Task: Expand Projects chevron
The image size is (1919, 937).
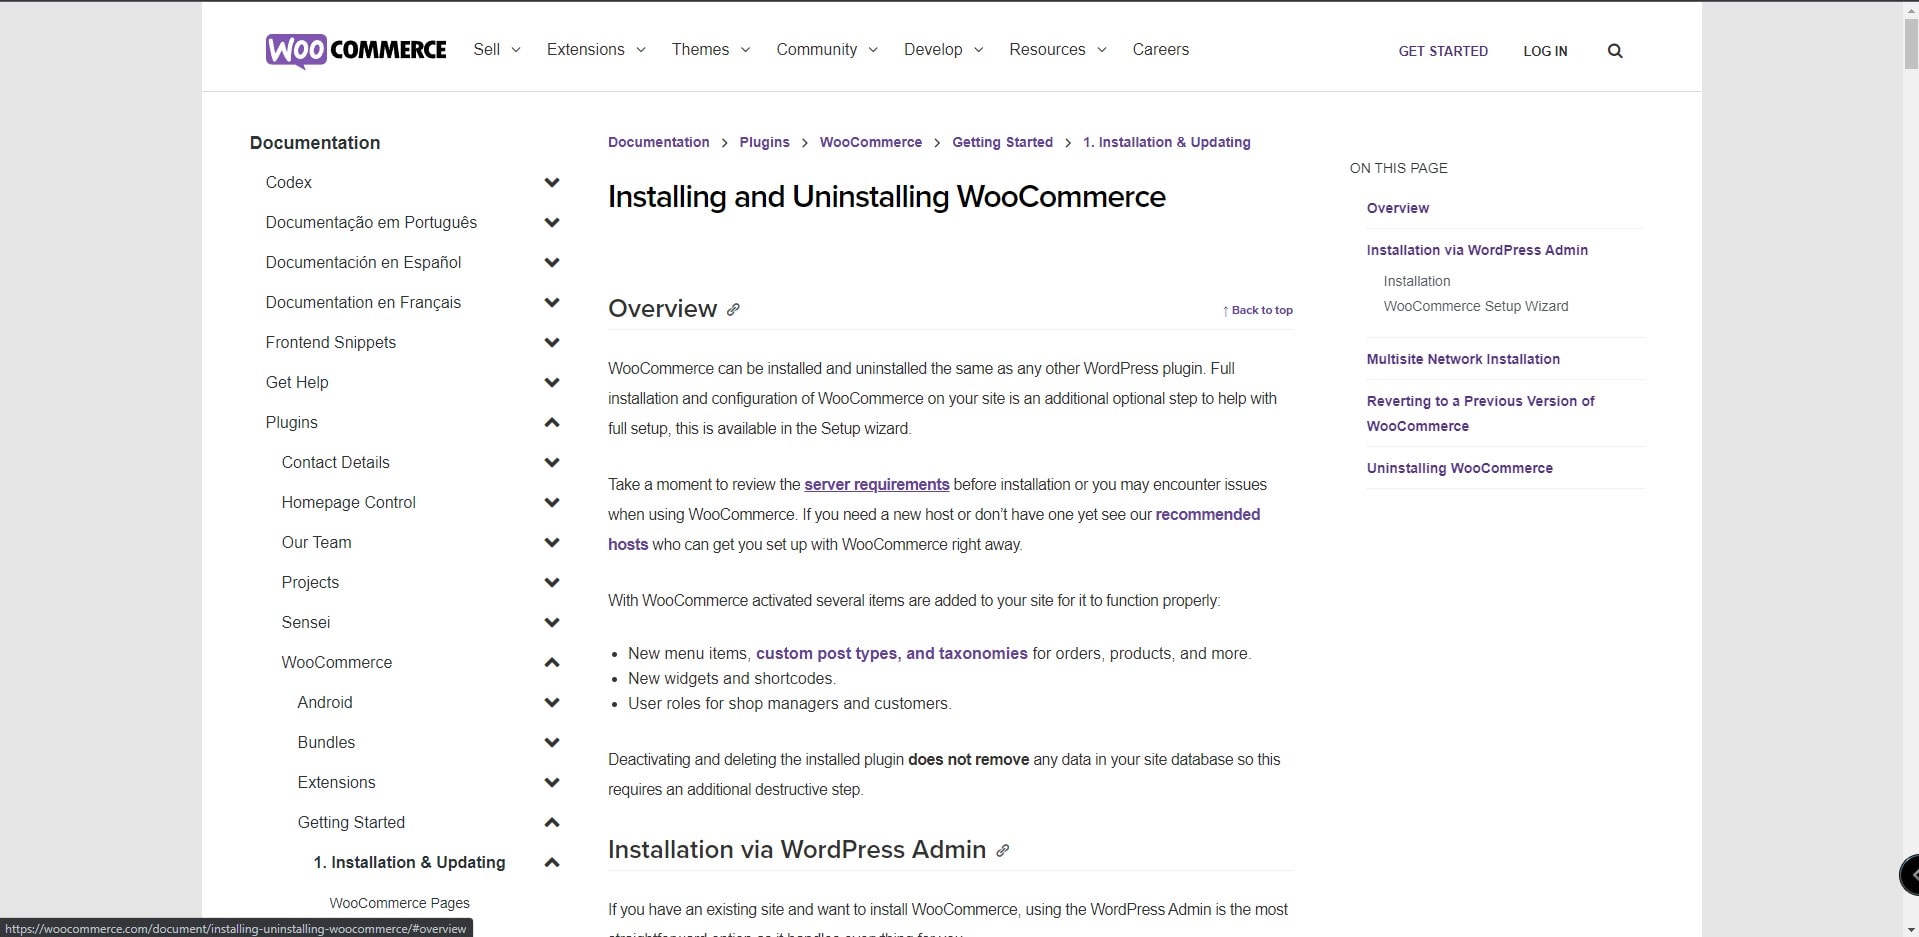Action: point(552,583)
